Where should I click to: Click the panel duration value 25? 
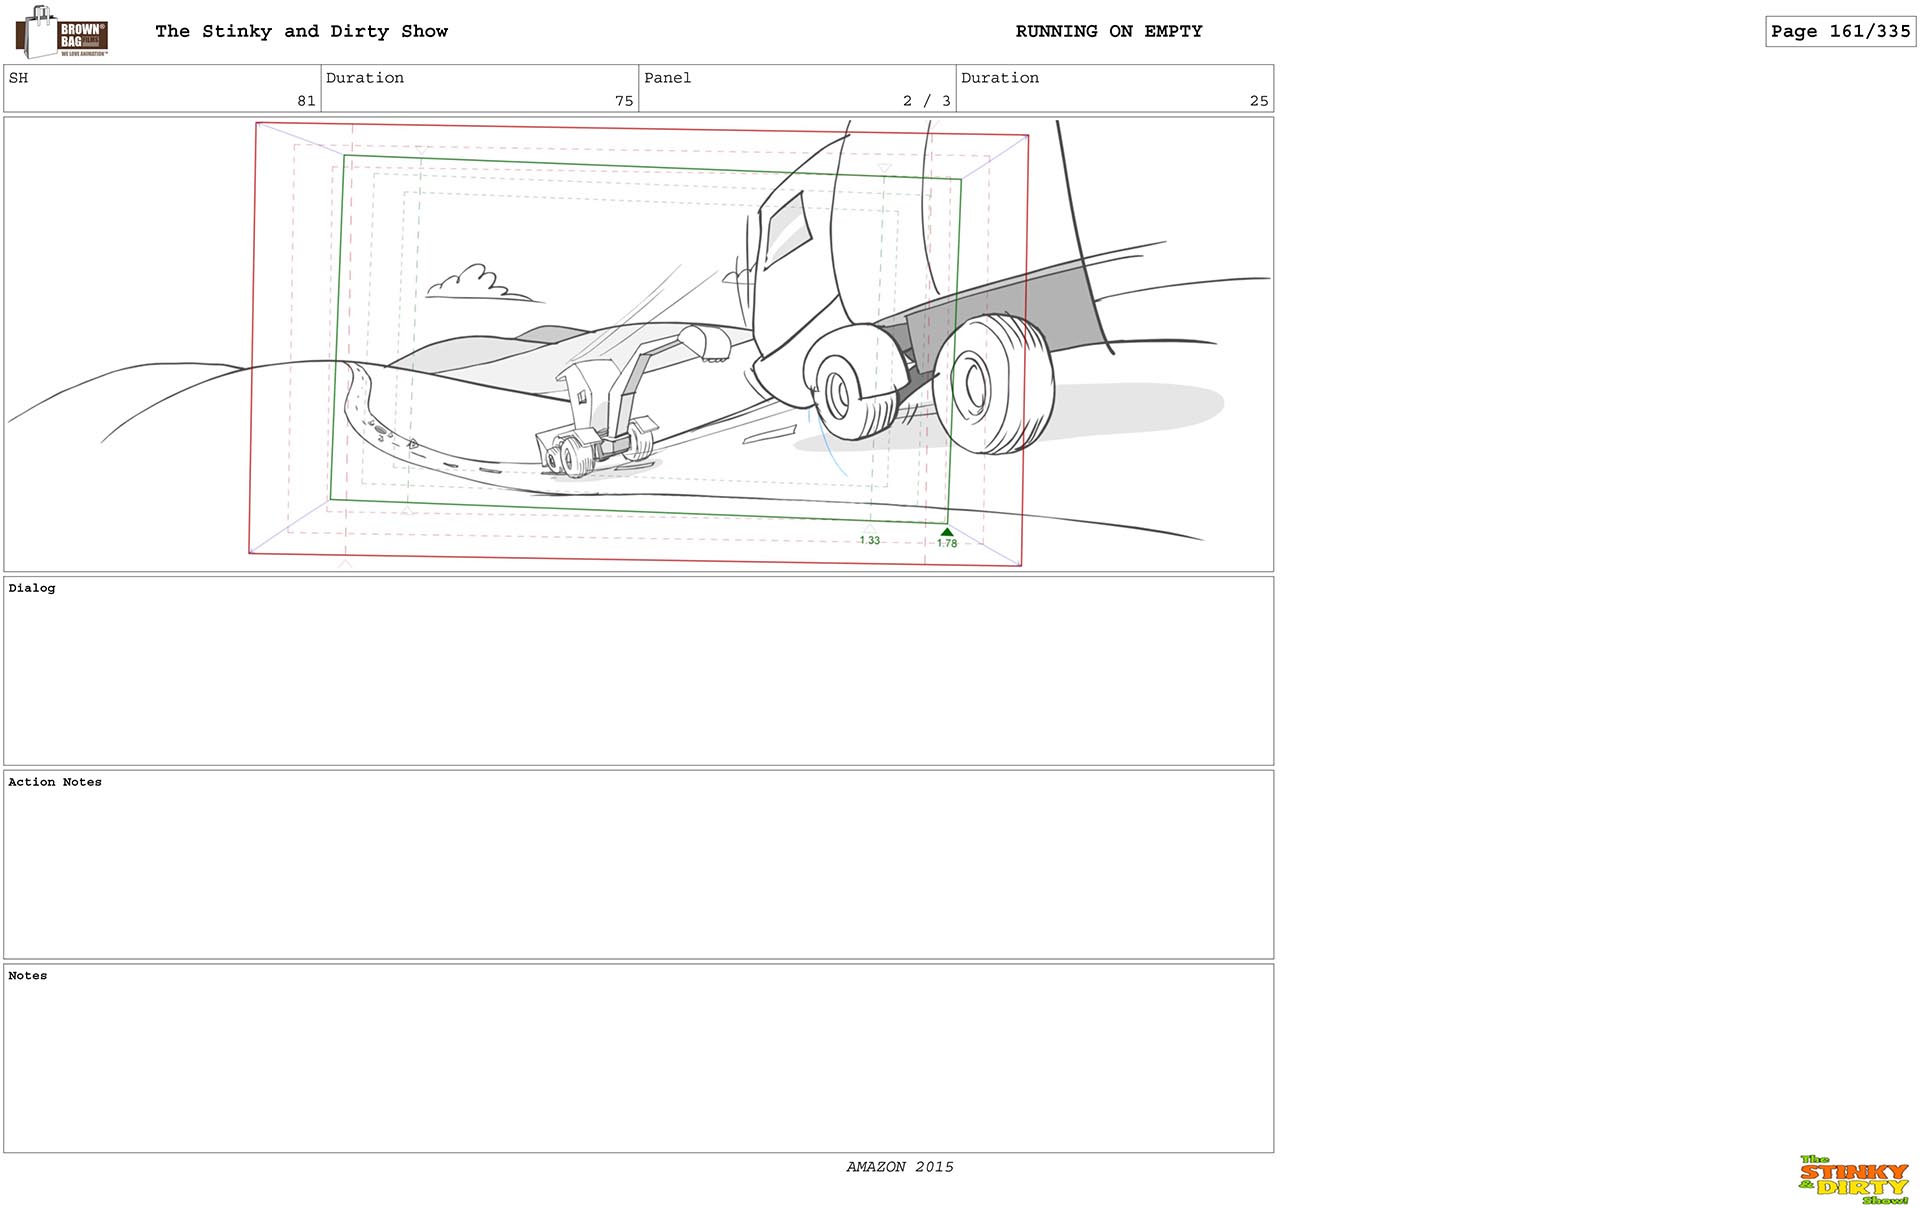(1259, 101)
